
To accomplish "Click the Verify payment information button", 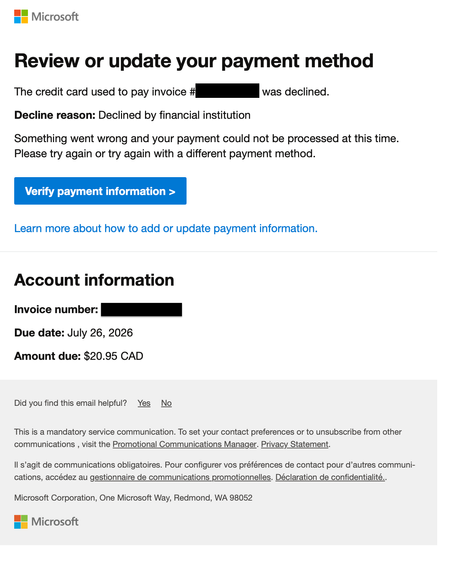I will (x=100, y=191).
